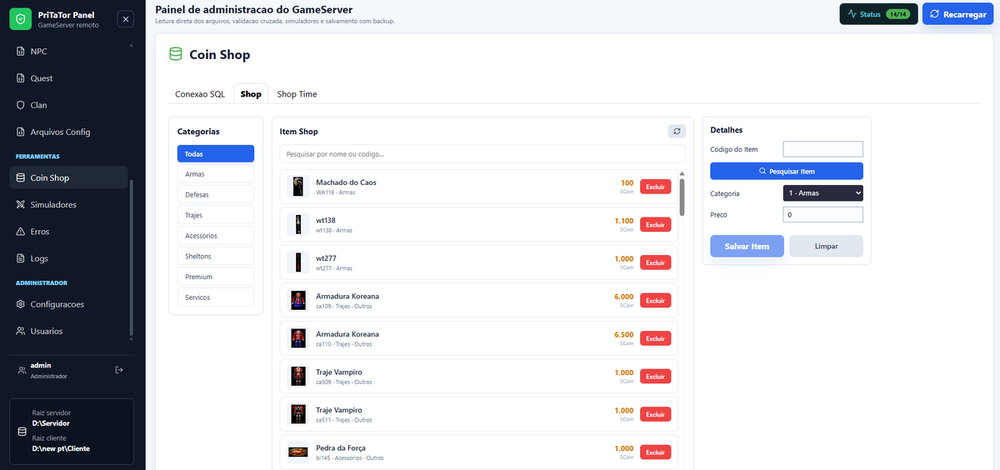Delete Armadura Koreana ca109 with Excluir

(x=655, y=300)
